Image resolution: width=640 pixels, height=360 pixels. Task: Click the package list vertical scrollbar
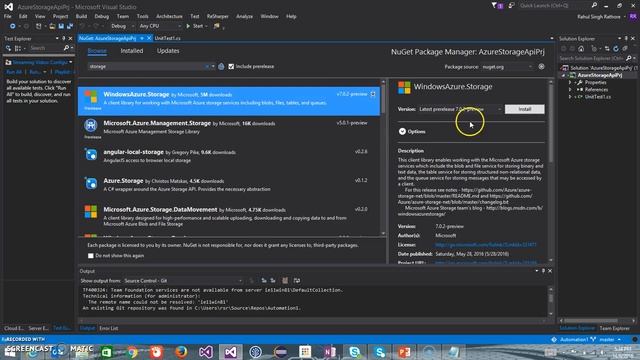383,158
